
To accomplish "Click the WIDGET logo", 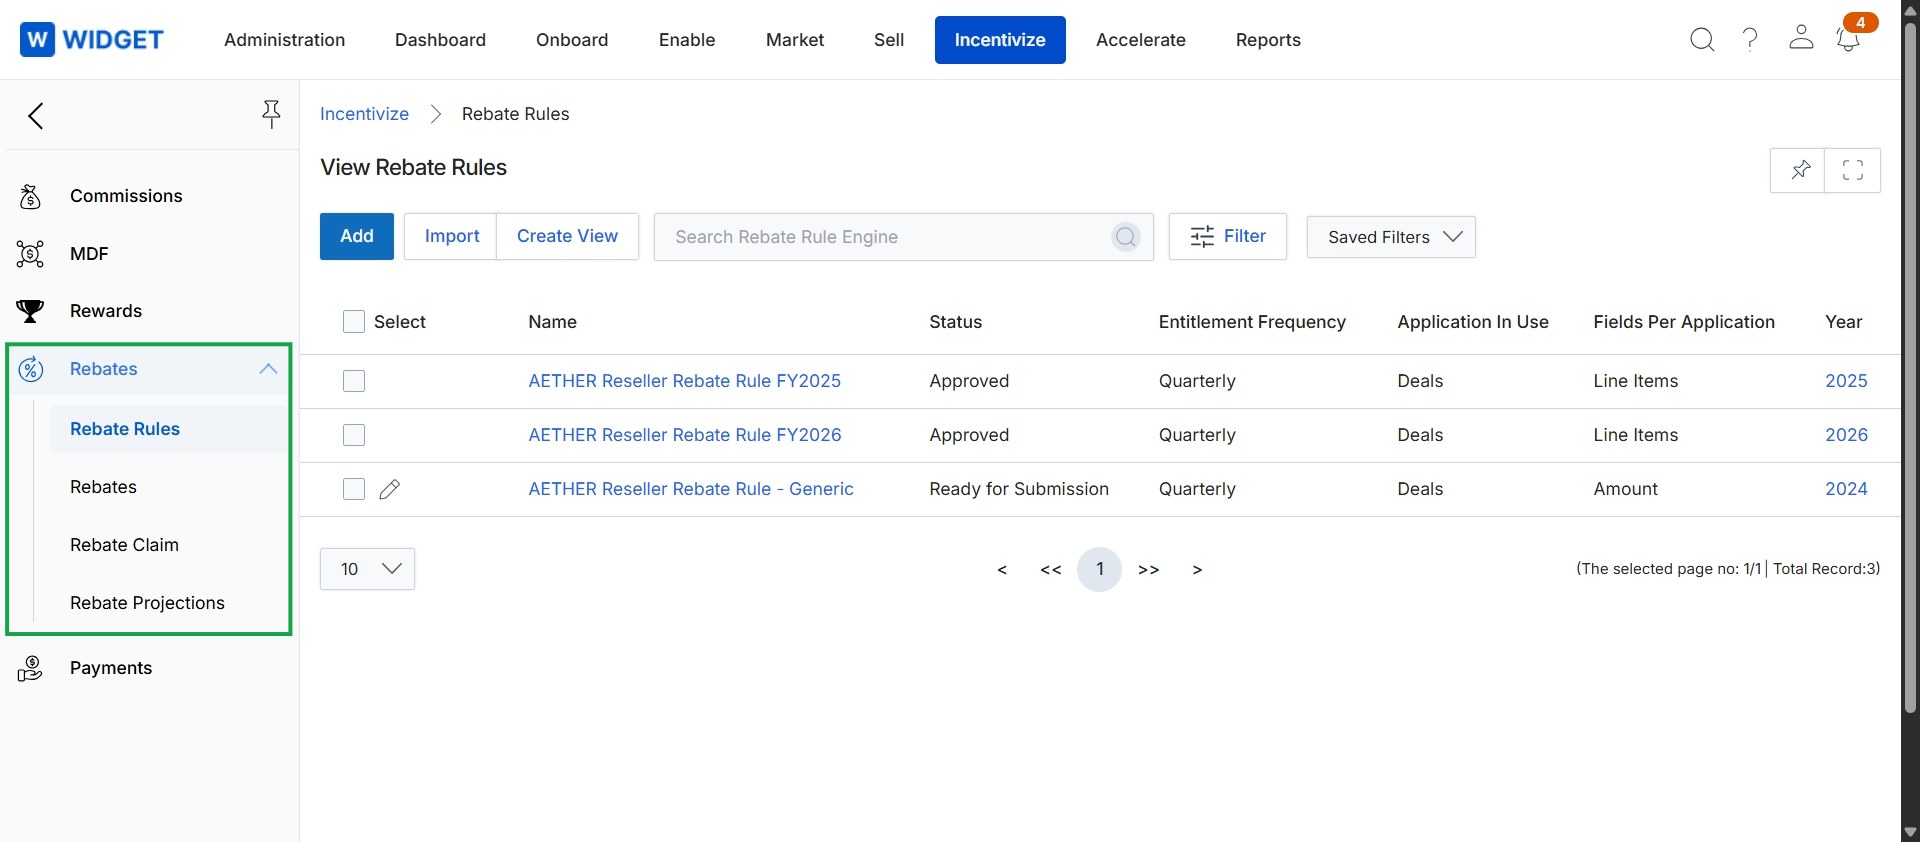I will 92,40.
